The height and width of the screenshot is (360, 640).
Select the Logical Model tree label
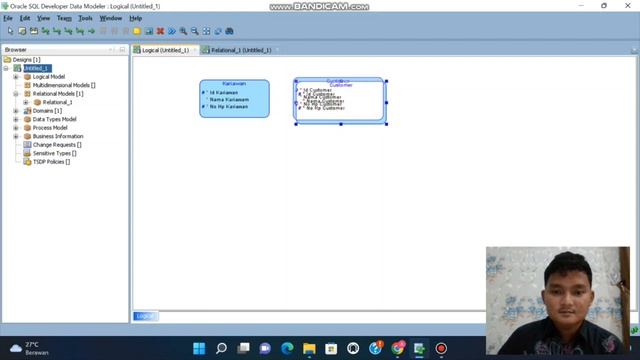tap(49, 77)
